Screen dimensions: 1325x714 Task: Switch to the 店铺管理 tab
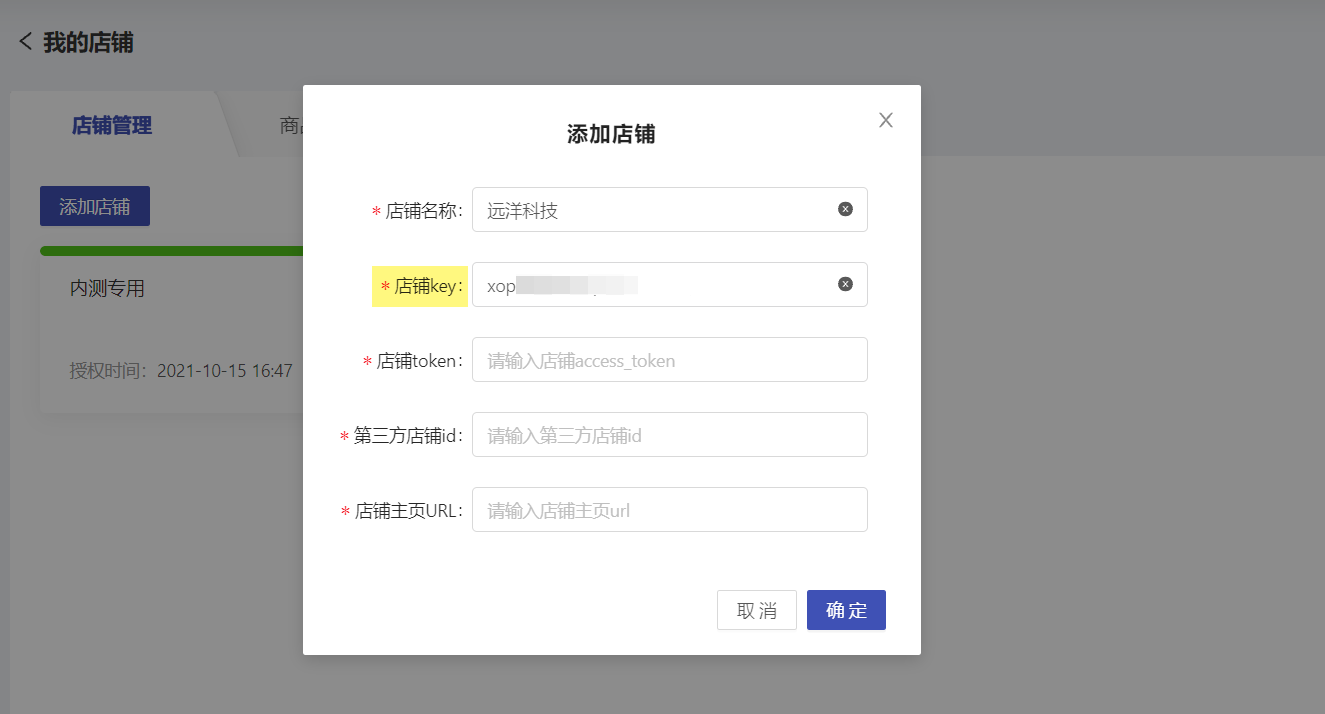[112, 126]
